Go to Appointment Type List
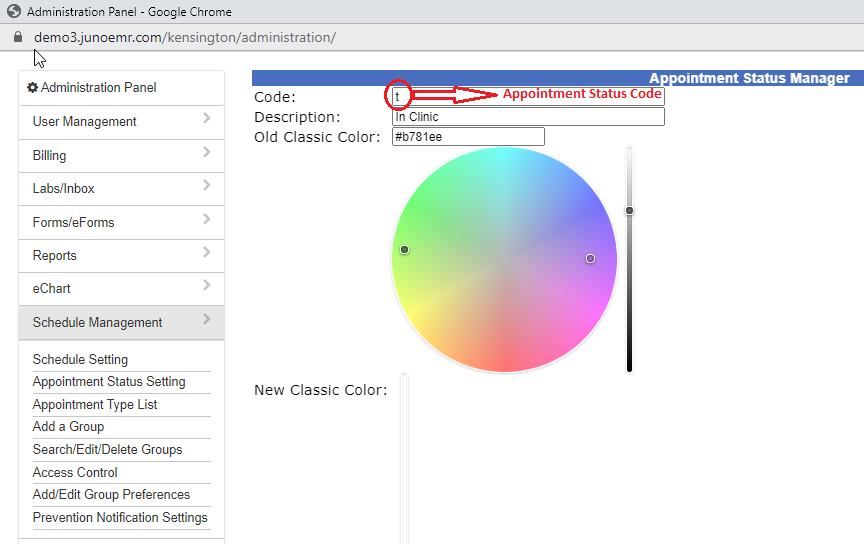The image size is (864, 544). (x=95, y=405)
